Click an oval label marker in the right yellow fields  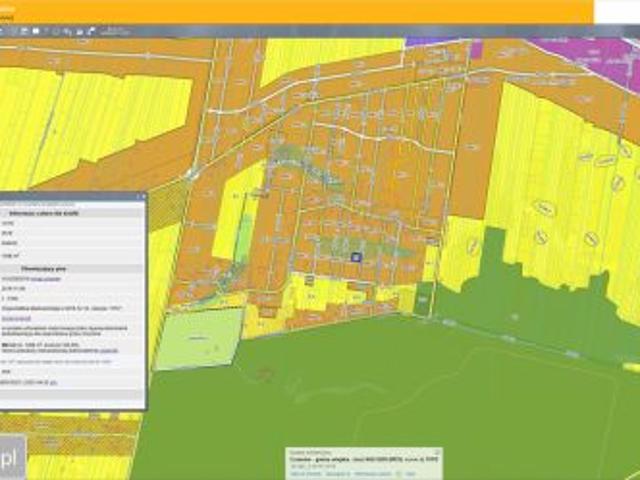coord(544,208)
